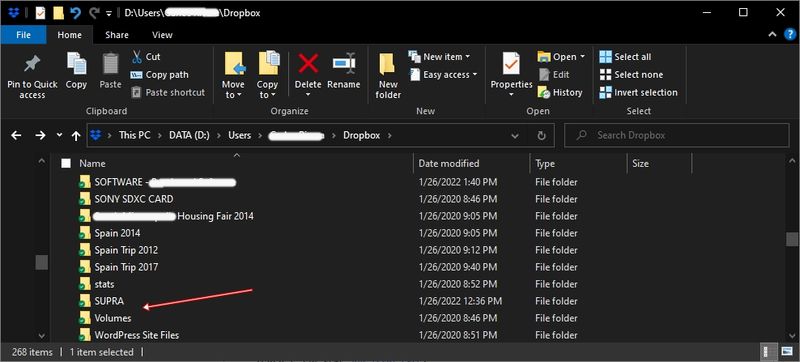This screenshot has height=362, width=800.
Task: Click the Back navigation arrow
Action: [16, 136]
